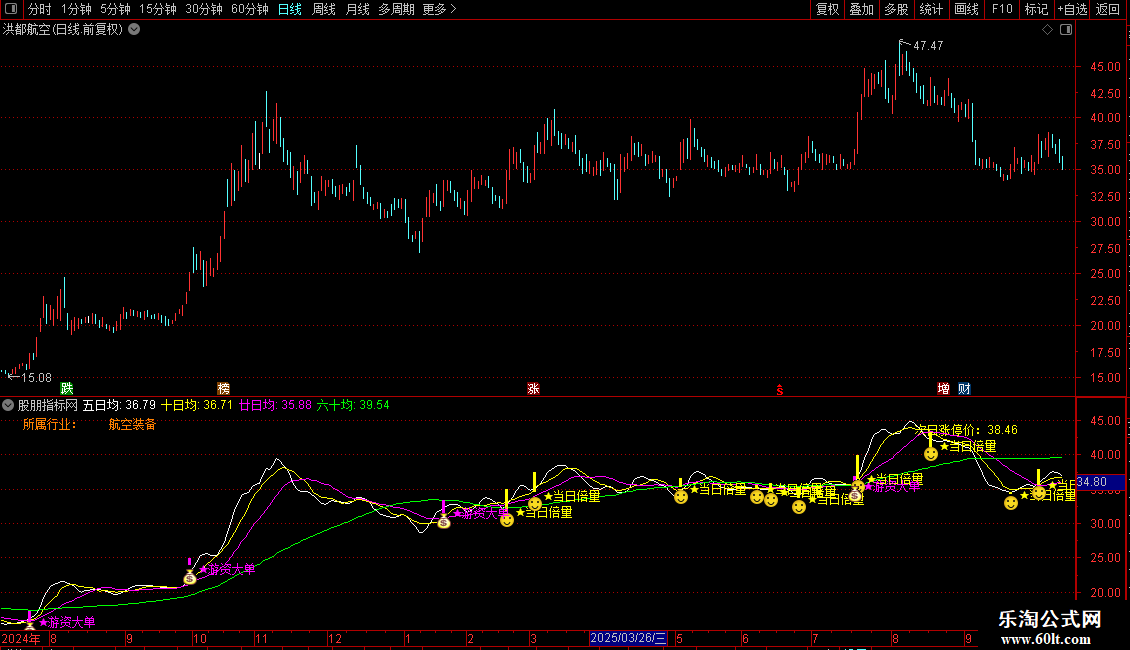Select the 30分钟 period

(203, 9)
